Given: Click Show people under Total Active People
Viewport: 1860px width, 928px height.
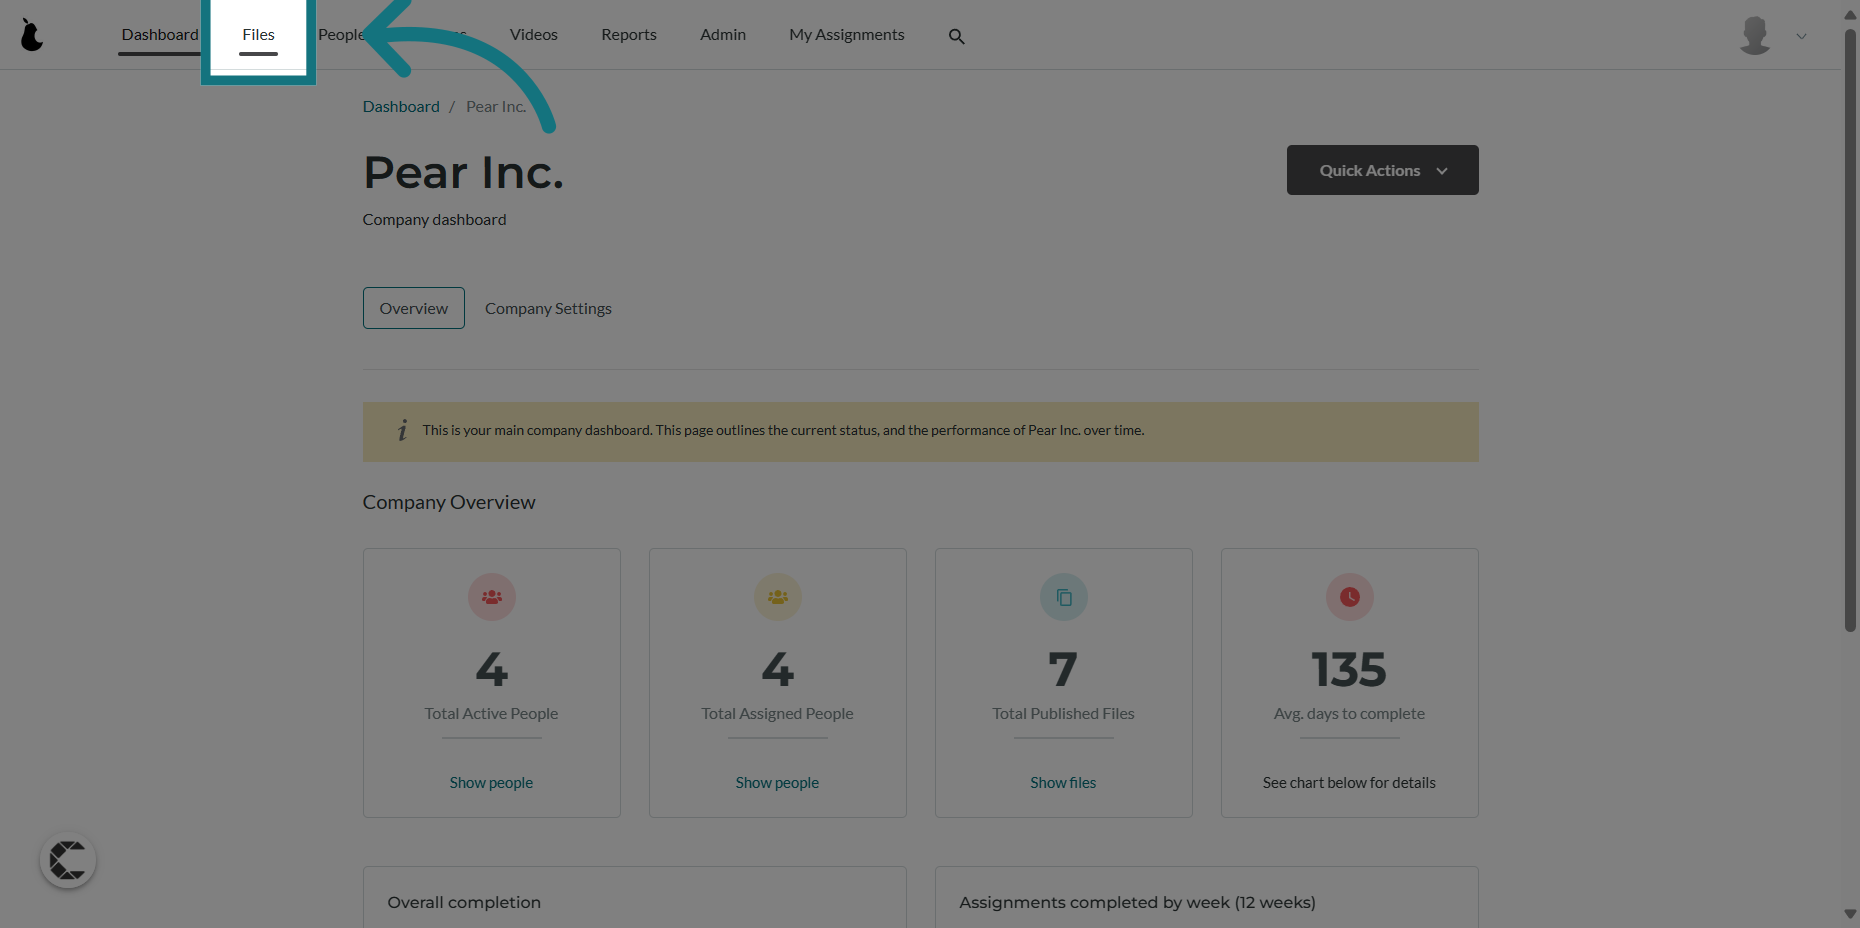Looking at the screenshot, I should (491, 782).
